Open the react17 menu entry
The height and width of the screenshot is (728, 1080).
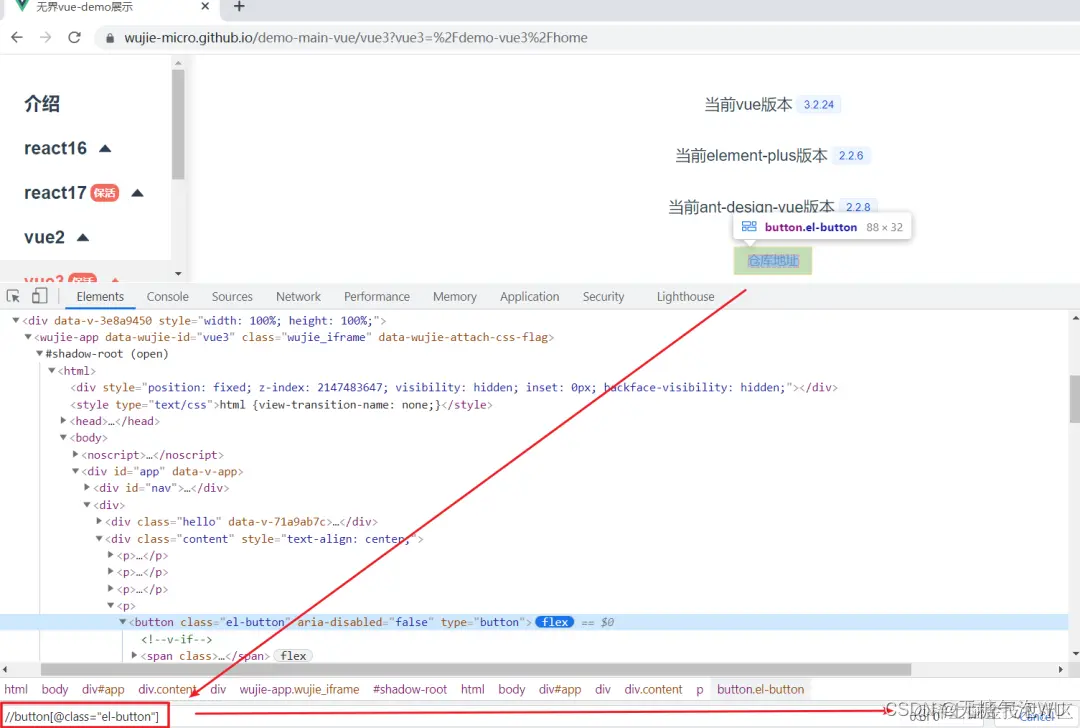(x=55, y=193)
